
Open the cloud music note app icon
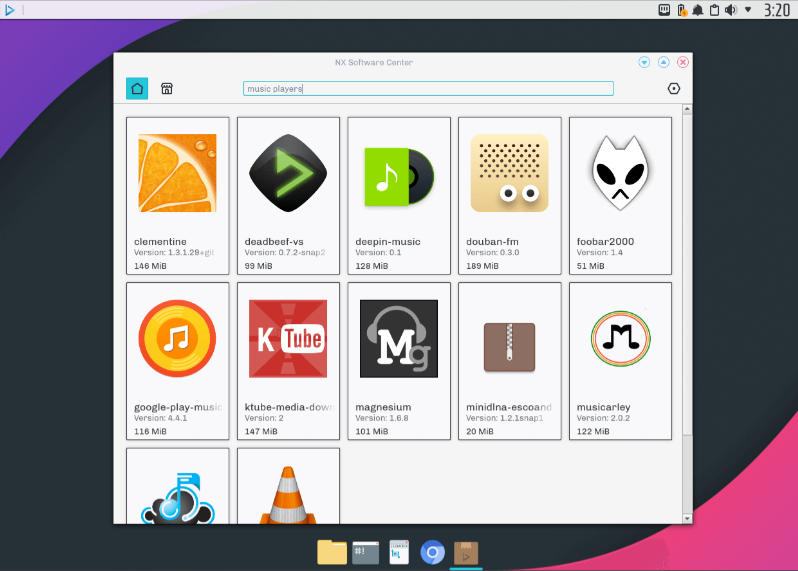178,498
